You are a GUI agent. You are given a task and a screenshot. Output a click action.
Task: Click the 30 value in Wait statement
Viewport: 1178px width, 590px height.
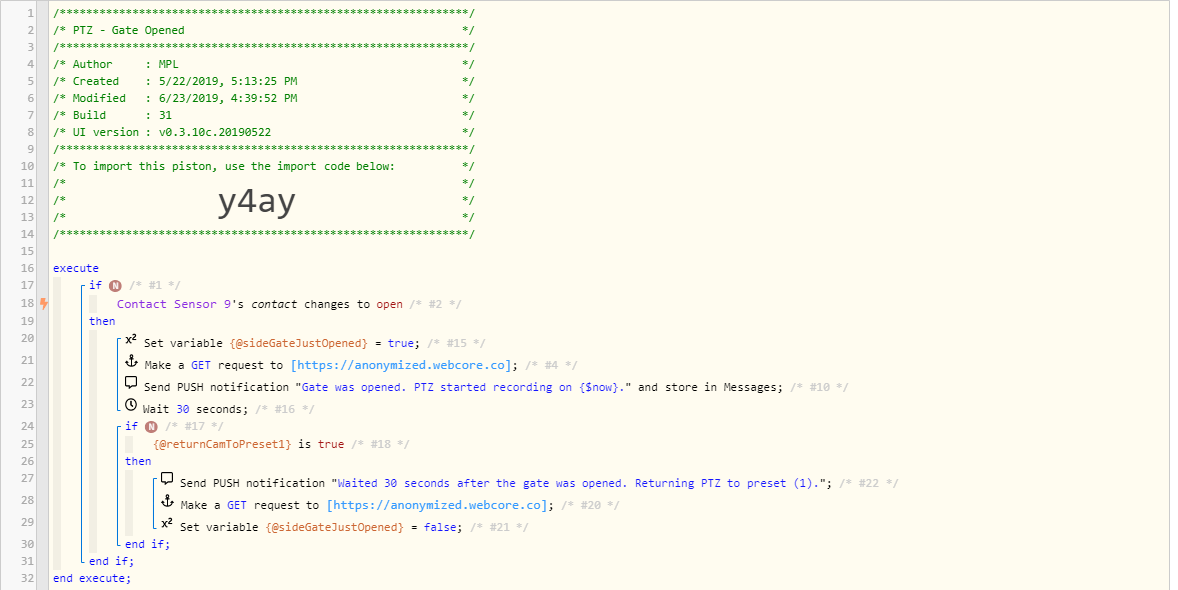(183, 409)
